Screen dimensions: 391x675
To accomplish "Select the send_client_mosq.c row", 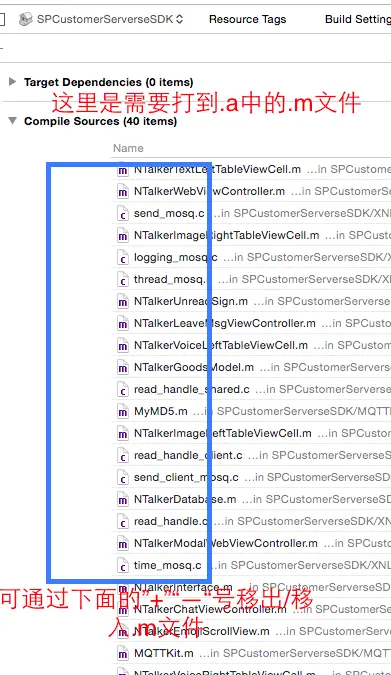I will (251, 477).
